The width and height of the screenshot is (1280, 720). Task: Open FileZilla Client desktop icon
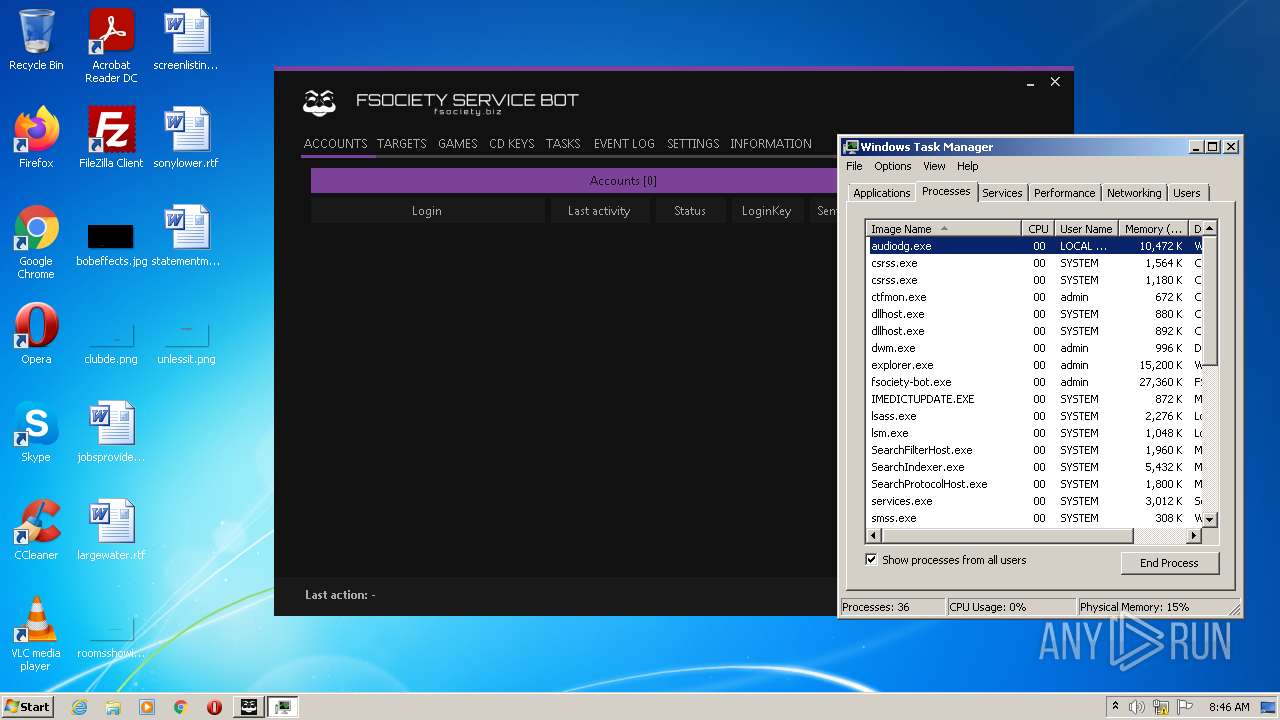pyautogui.click(x=111, y=138)
